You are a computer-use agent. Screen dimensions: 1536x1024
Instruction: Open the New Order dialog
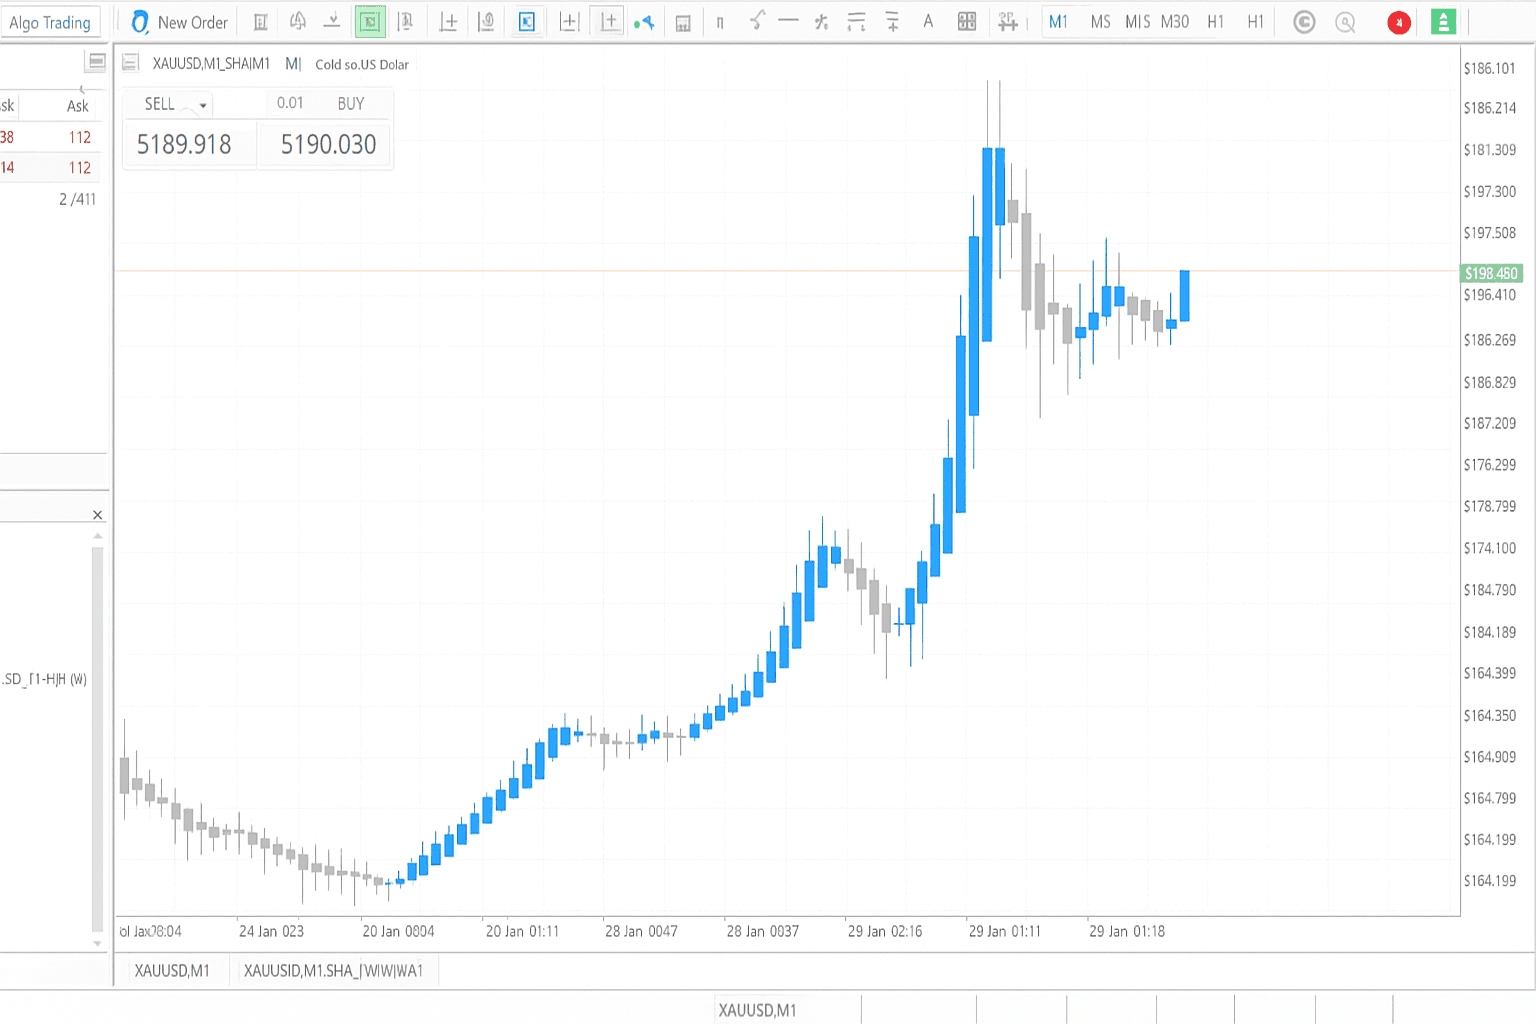pyautogui.click(x=179, y=22)
